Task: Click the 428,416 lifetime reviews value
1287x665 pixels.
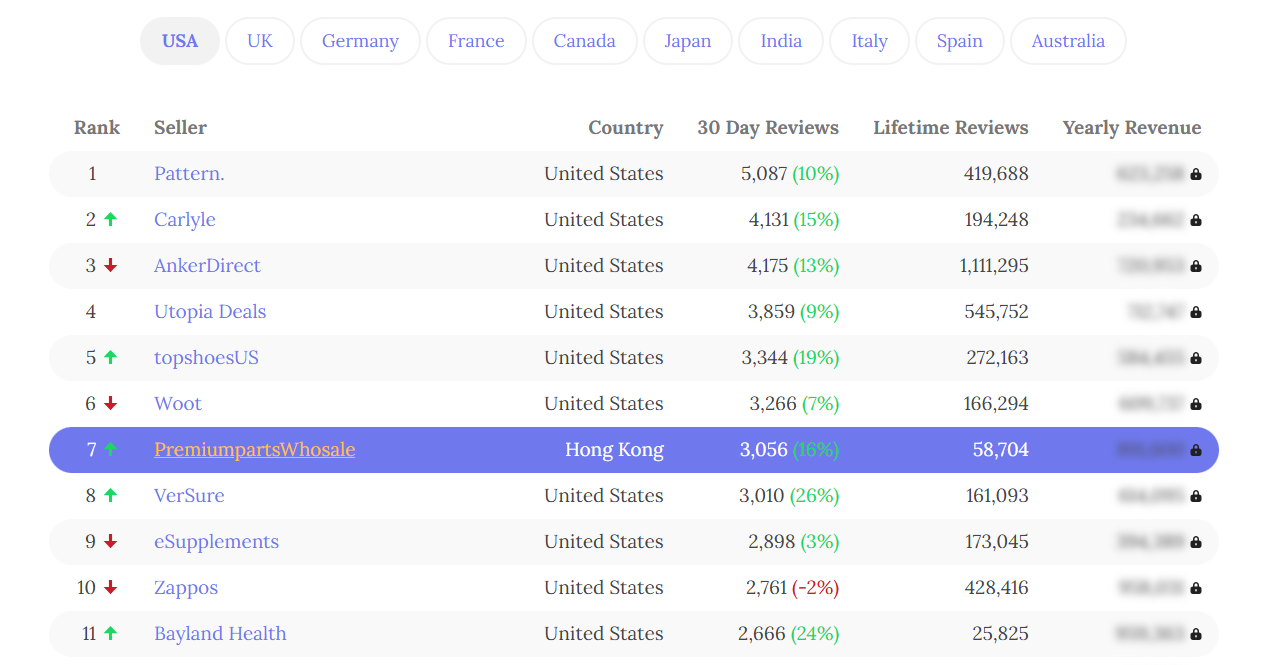Action: pyautogui.click(x=997, y=588)
